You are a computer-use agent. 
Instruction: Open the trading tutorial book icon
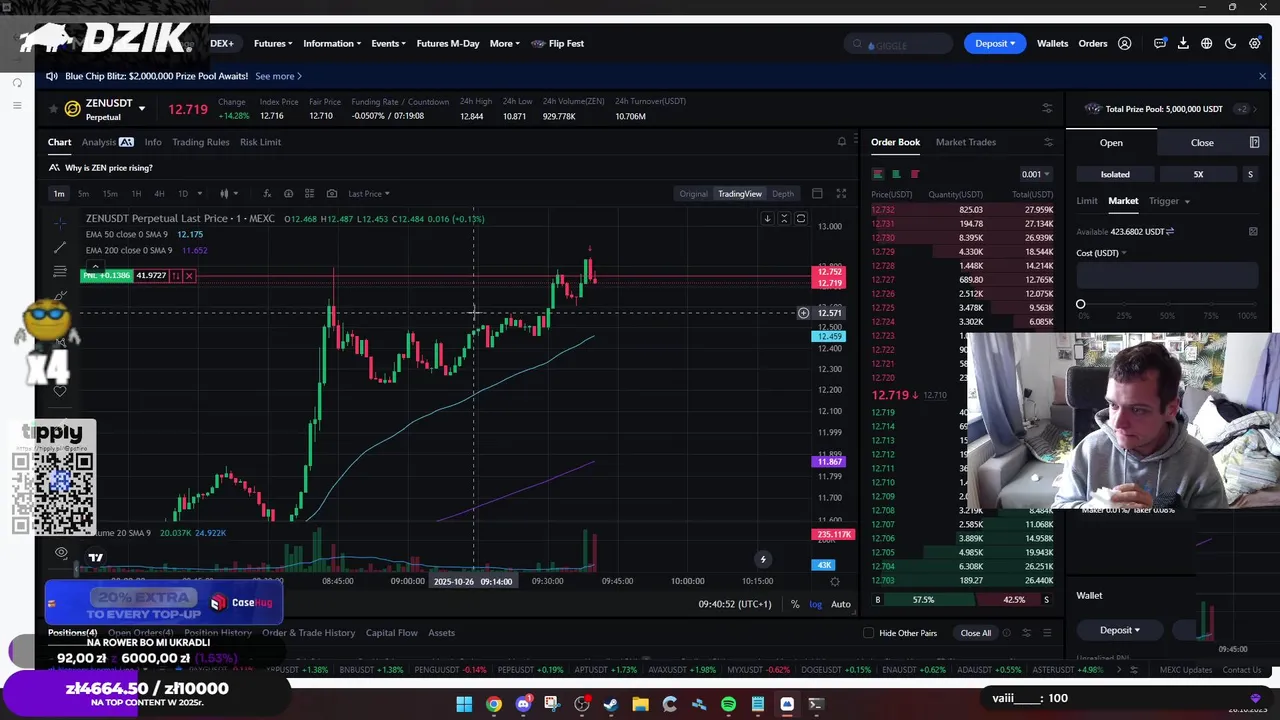point(1254,143)
